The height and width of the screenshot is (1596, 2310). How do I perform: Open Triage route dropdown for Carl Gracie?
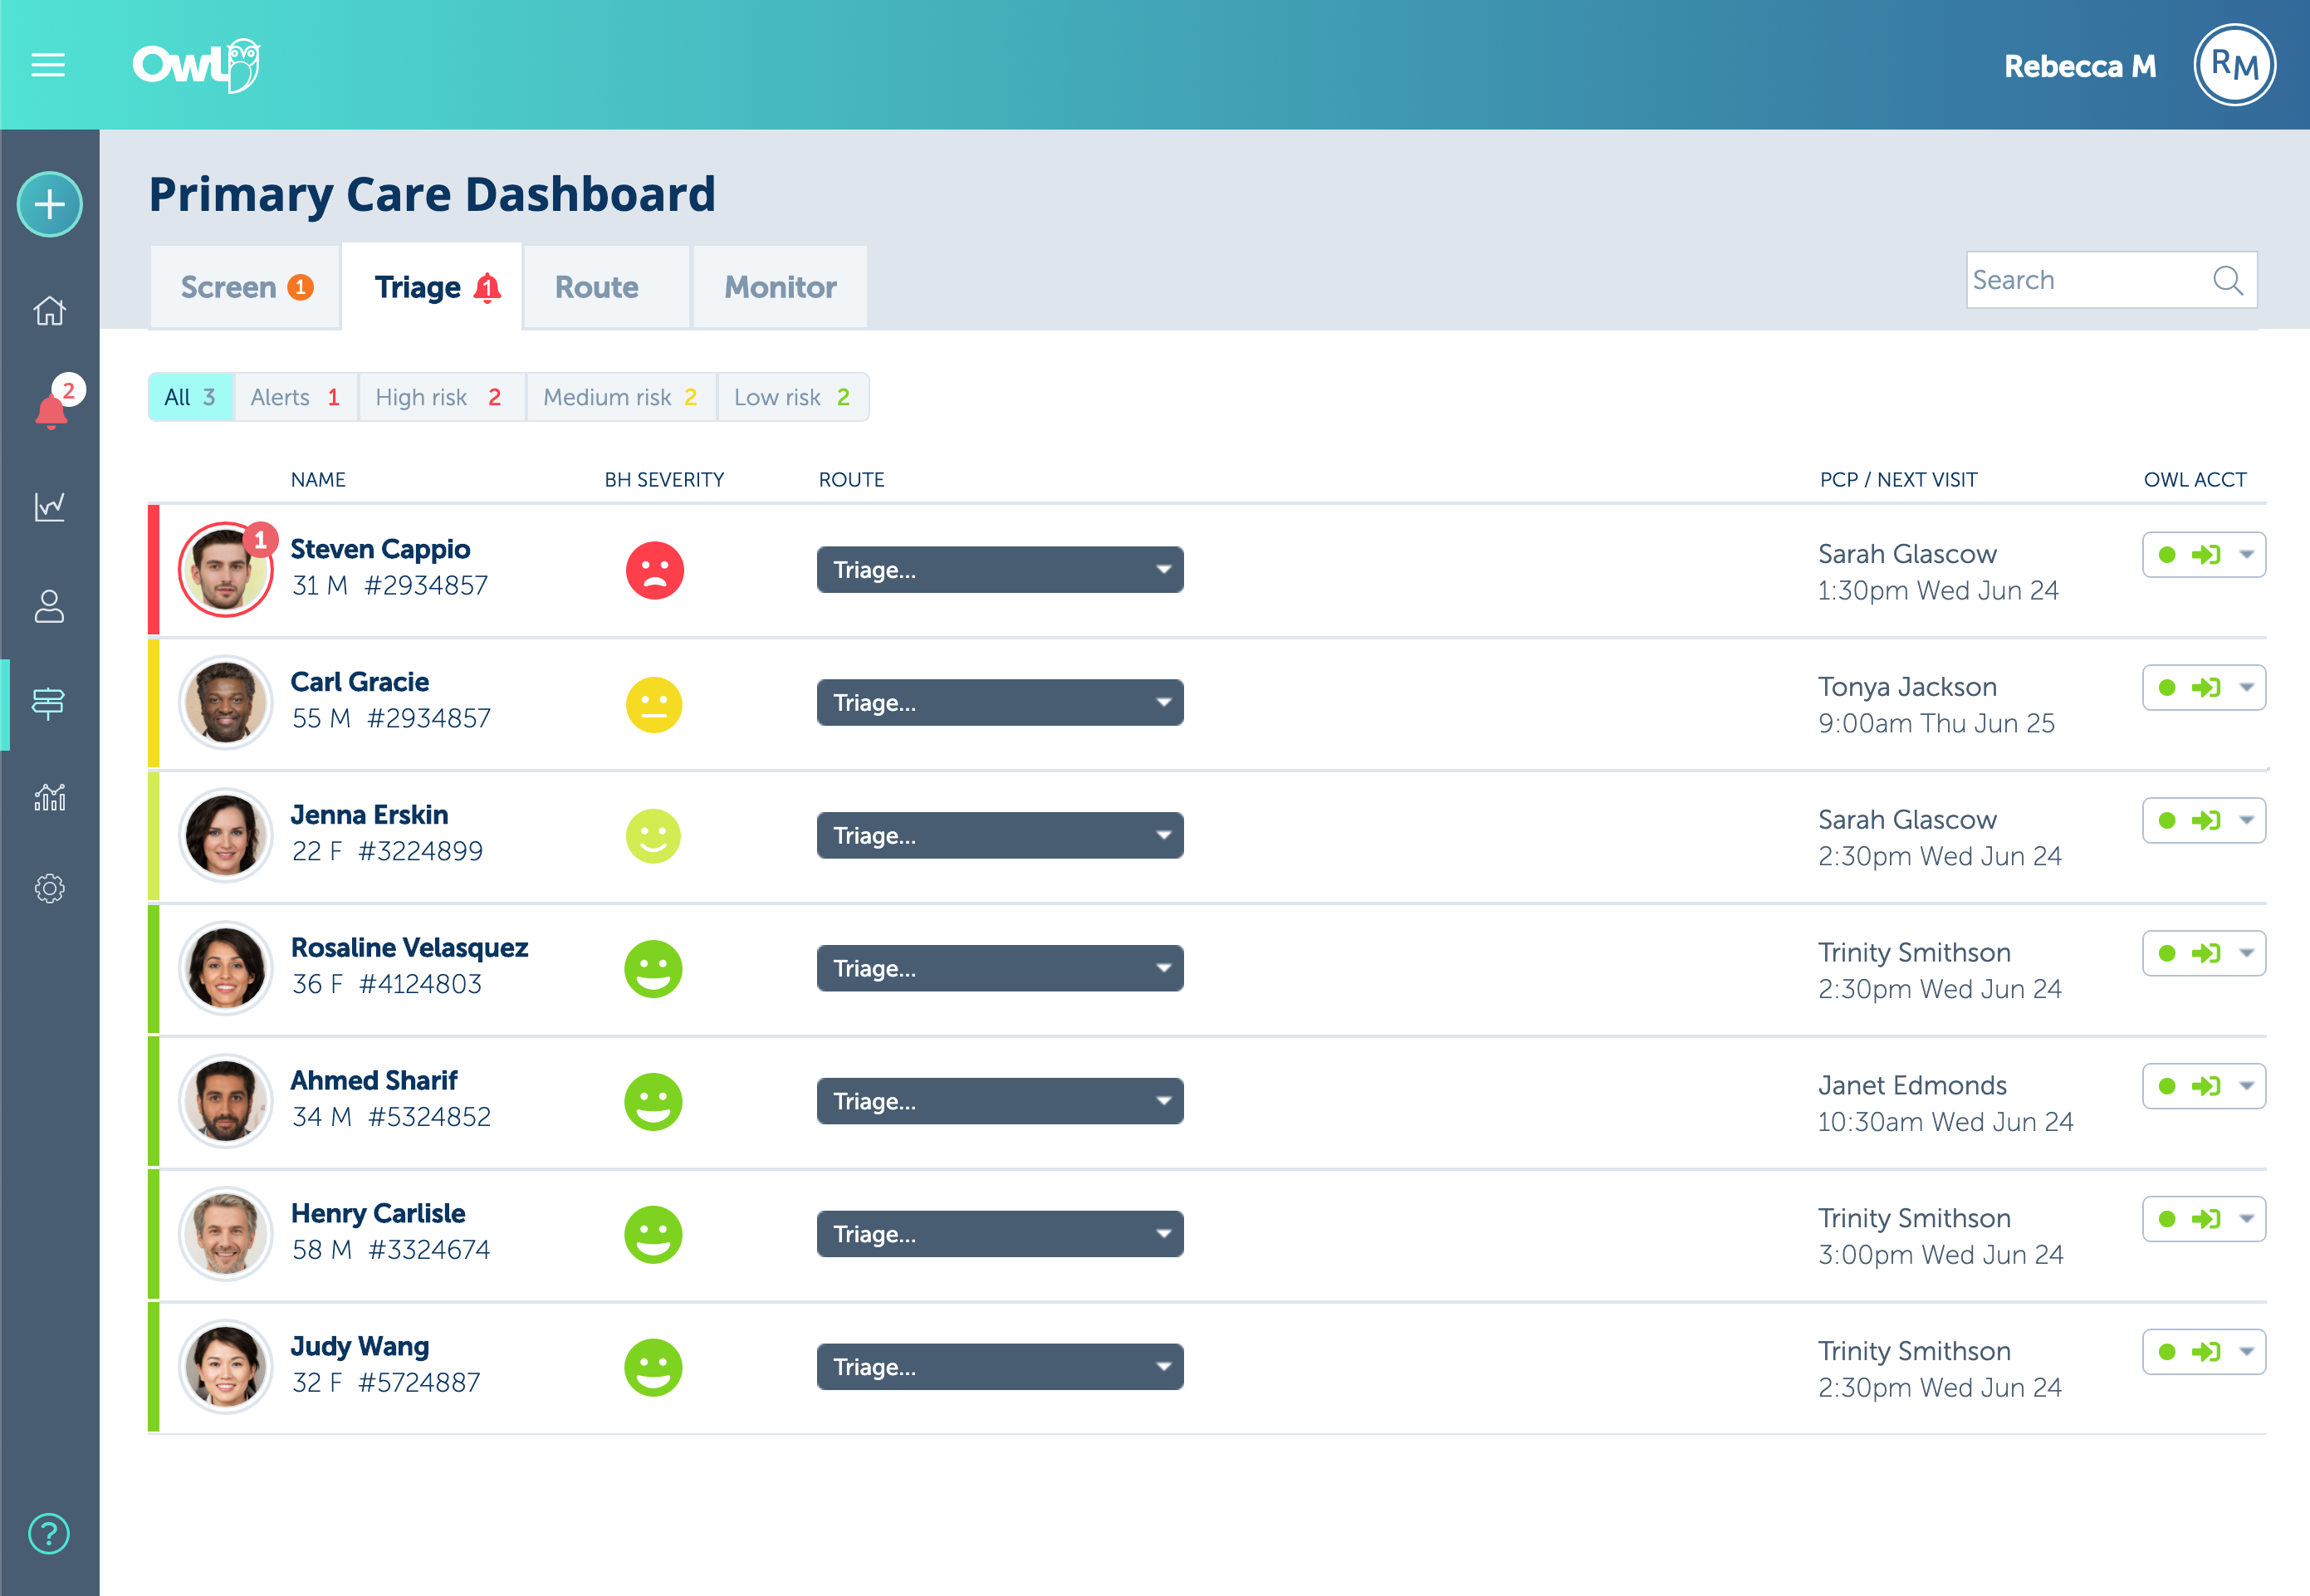1000,703
